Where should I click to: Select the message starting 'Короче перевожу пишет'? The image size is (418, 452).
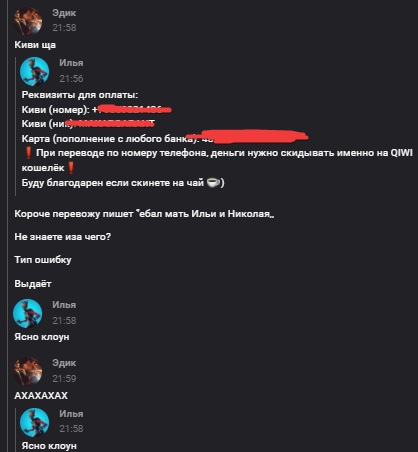click(x=144, y=214)
